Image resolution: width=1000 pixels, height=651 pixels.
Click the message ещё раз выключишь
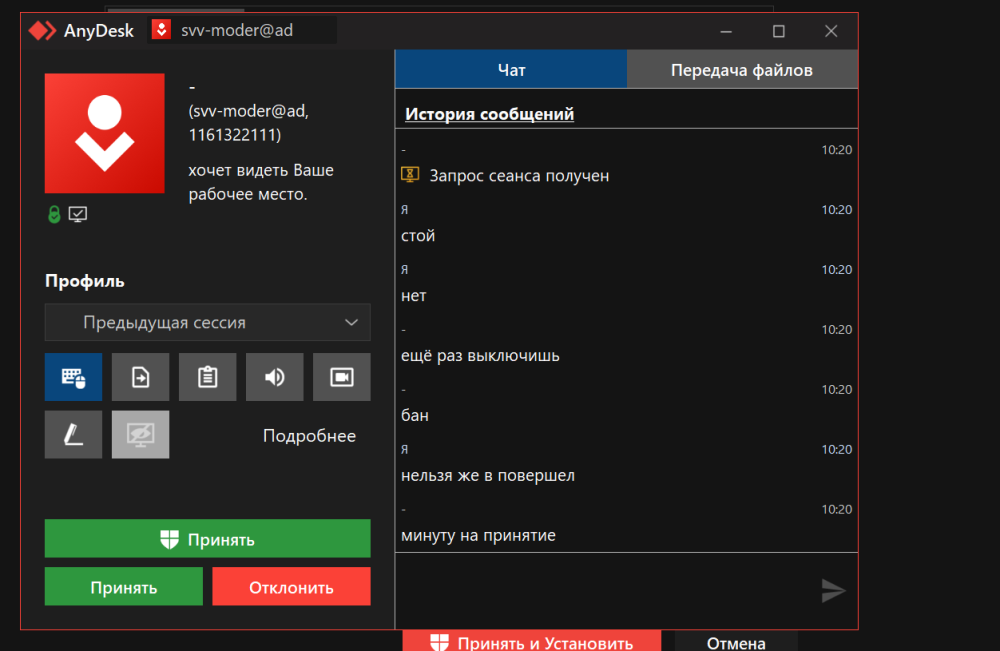(480, 355)
